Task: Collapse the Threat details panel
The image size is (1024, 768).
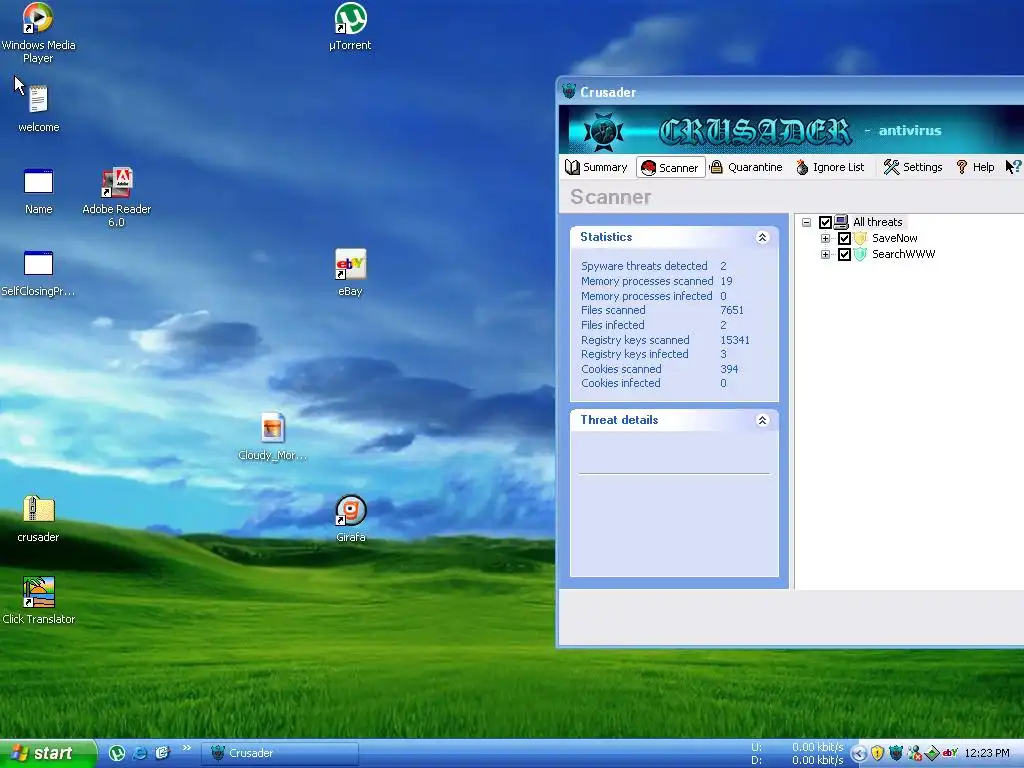Action: [762, 420]
